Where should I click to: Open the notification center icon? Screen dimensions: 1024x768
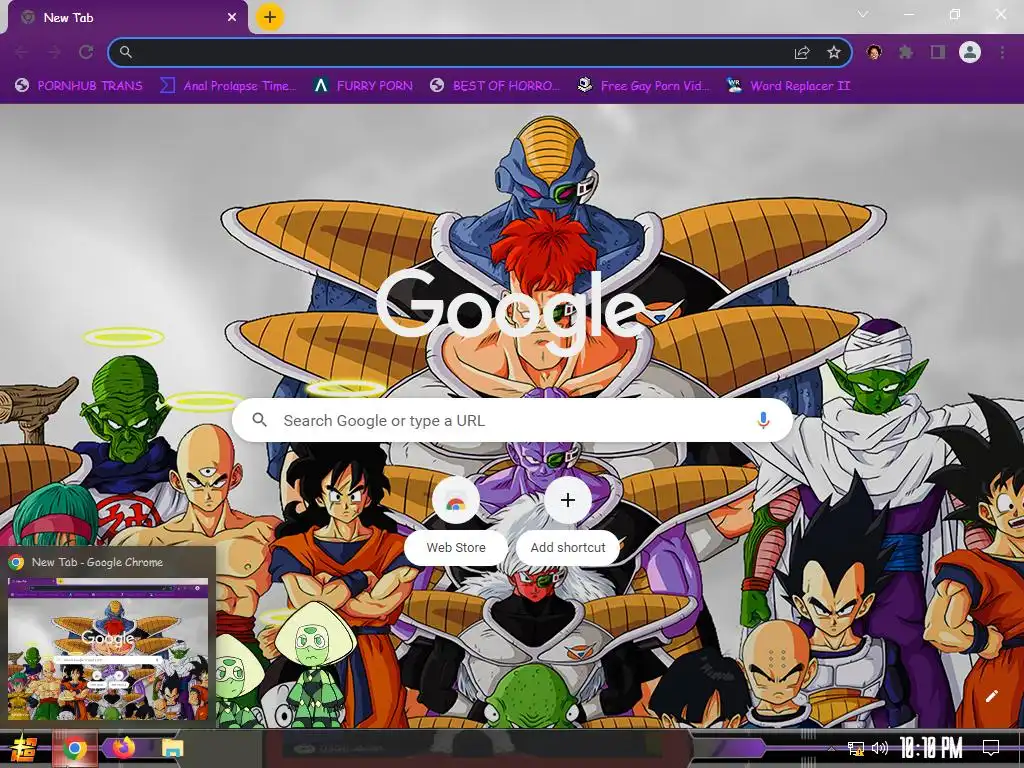click(x=991, y=748)
